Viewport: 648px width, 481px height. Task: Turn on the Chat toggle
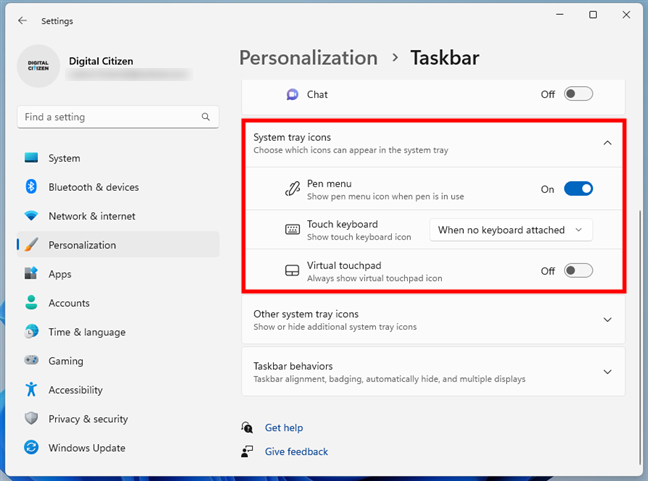click(578, 95)
